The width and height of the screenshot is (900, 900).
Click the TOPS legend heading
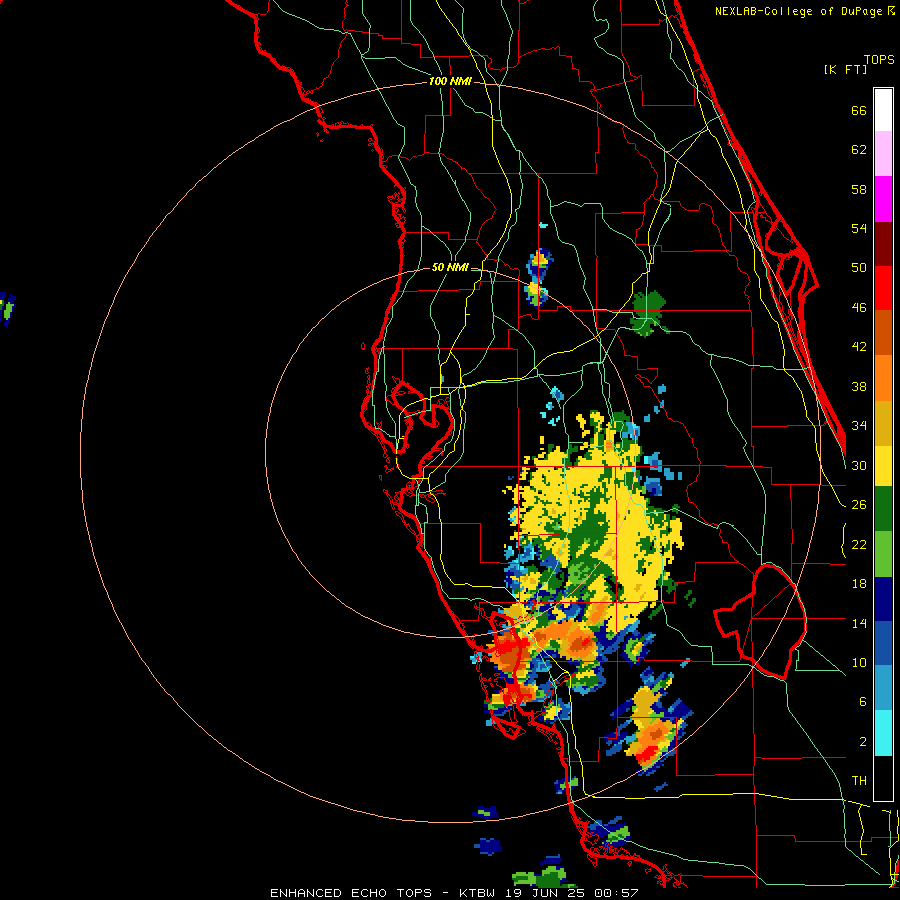[x=879, y=60]
